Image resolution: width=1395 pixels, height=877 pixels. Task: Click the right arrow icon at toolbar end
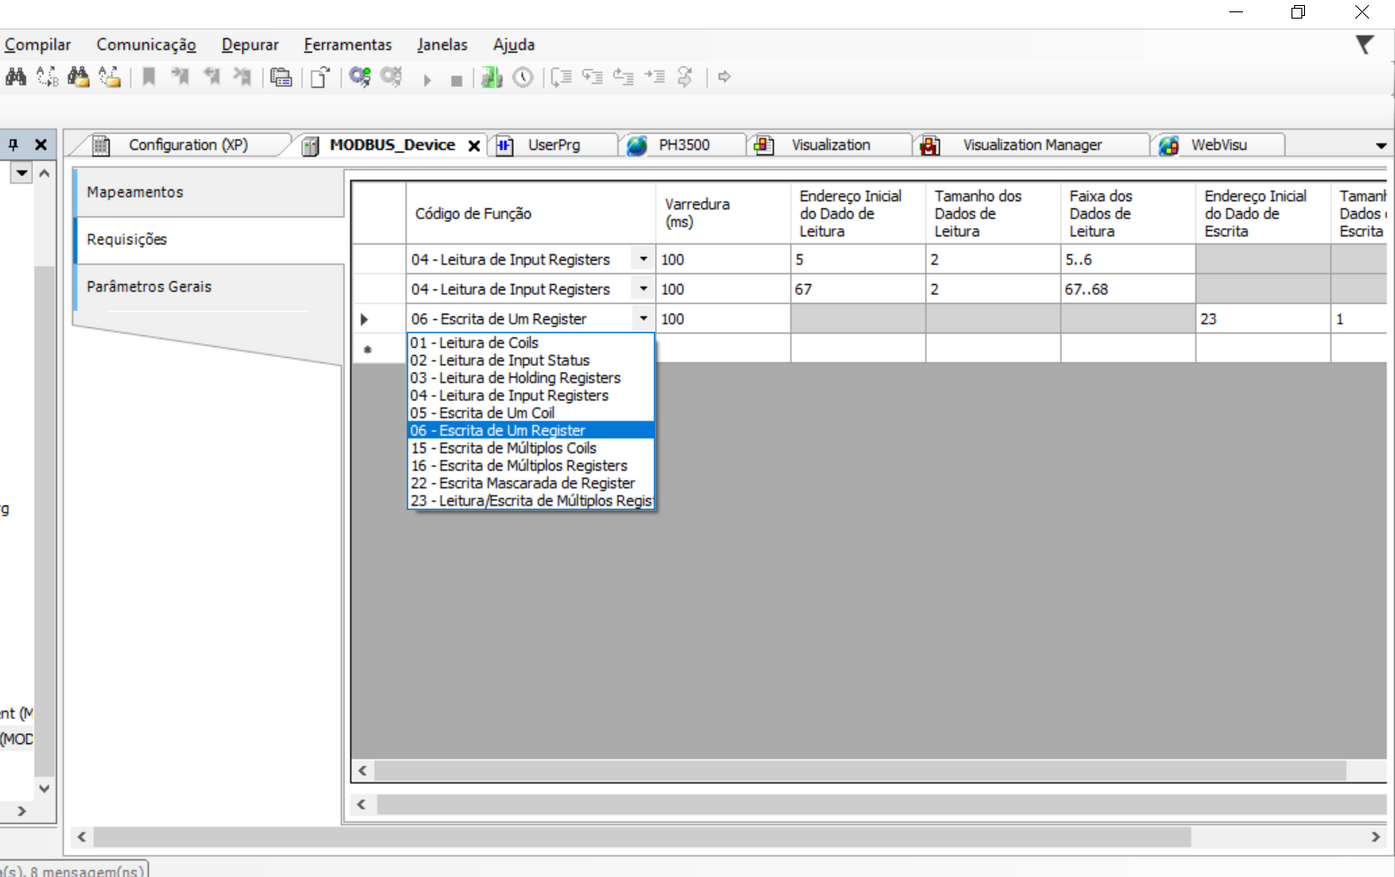pyautogui.click(x=724, y=77)
